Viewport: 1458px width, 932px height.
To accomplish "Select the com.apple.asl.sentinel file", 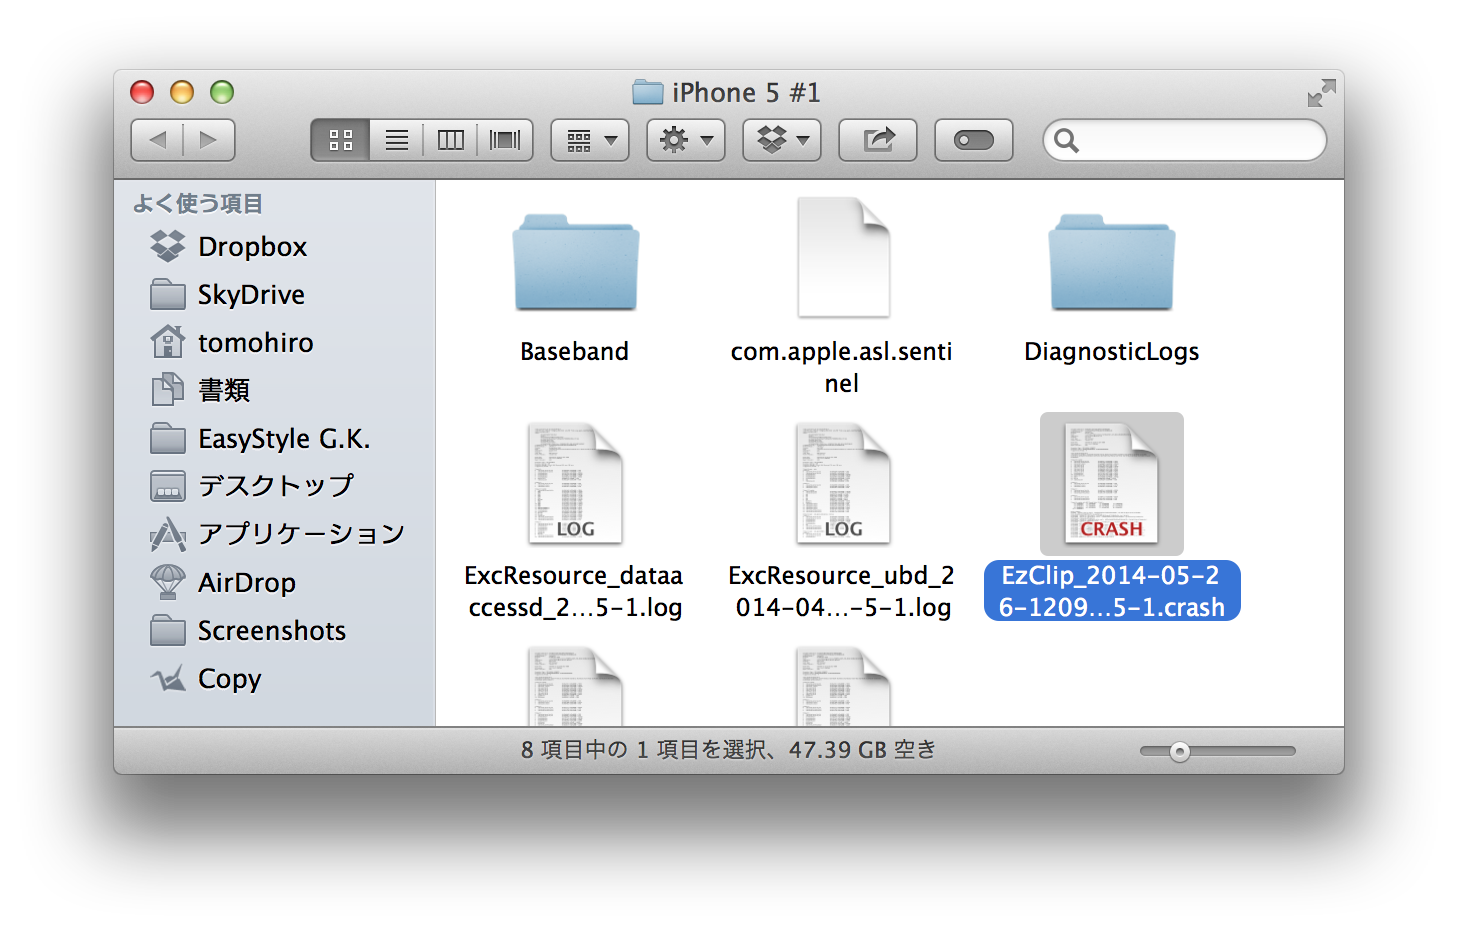I will click(842, 258).
